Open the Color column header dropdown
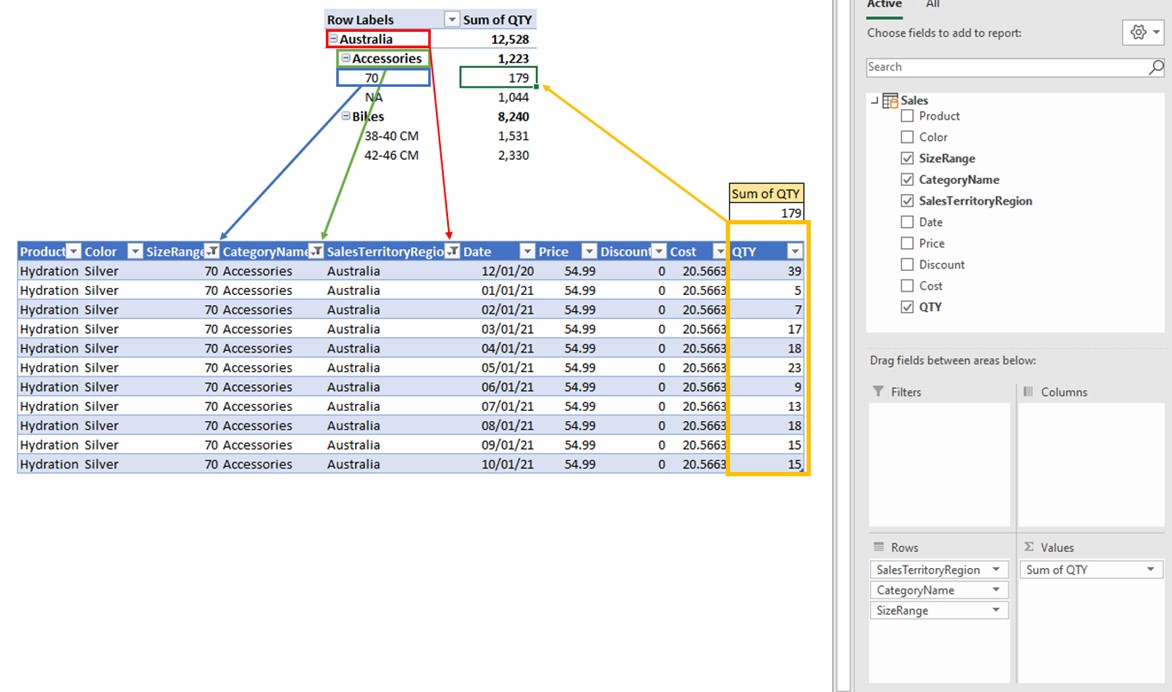1172x692 pixels. 135,251
